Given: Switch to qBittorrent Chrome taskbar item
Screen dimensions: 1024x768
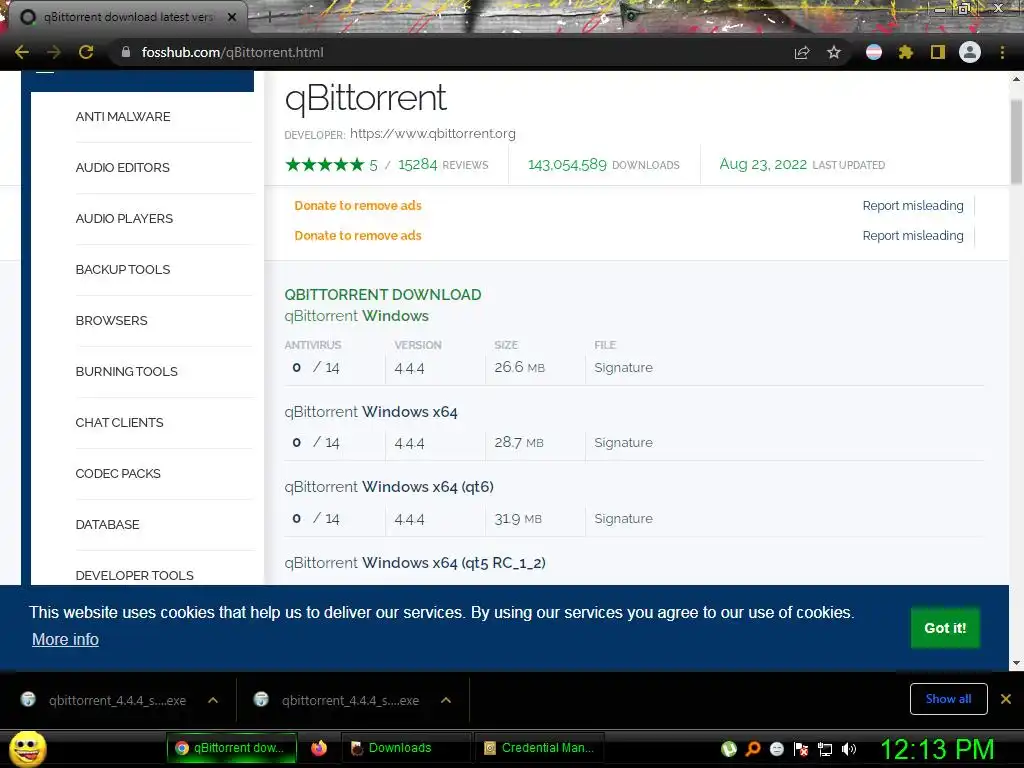Looking at the screenshot, I should (x=231, y=748).
